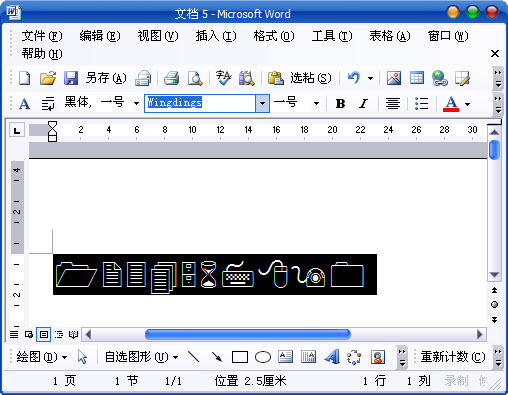508x395 pixels.
Task: Insert hyperlink globe icon
Action: [x=440, y=78]
